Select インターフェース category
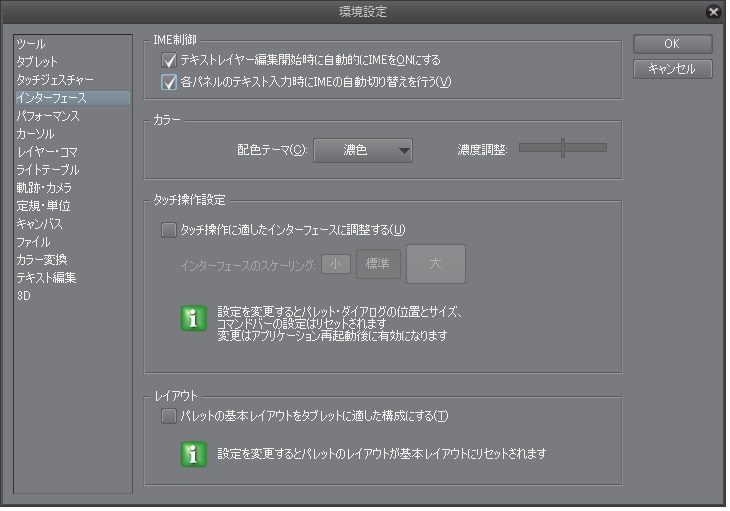The width and height of the screenshot is (730, 511). tap(72, 98)
